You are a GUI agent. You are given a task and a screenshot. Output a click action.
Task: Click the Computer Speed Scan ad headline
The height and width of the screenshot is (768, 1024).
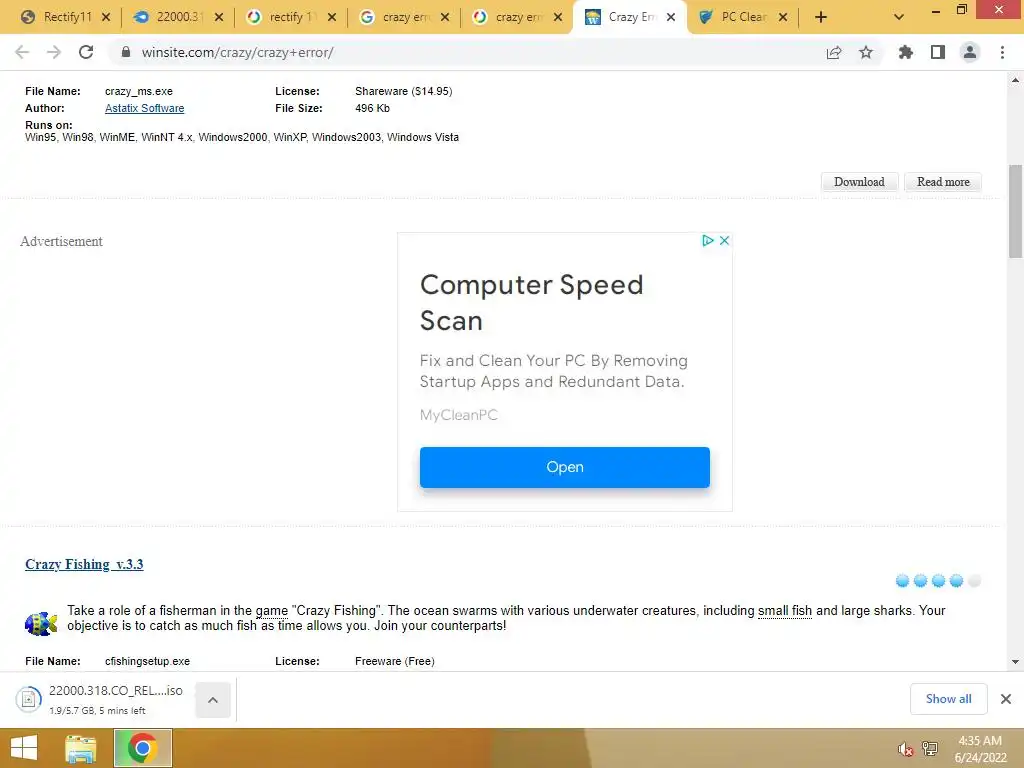click(531, 303)
